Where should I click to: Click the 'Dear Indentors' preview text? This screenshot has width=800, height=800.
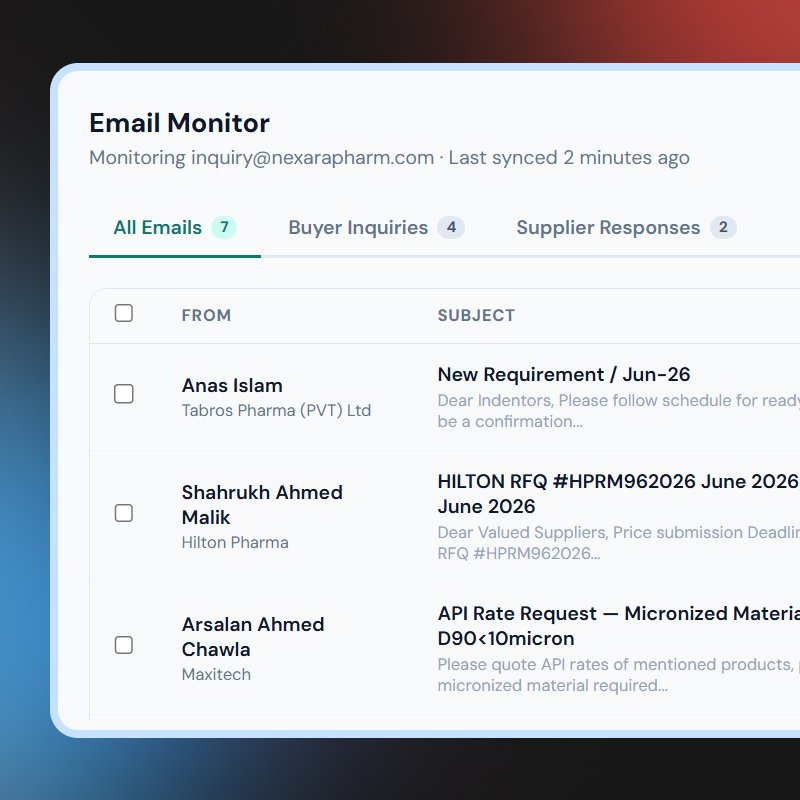(x=618, y=411)
